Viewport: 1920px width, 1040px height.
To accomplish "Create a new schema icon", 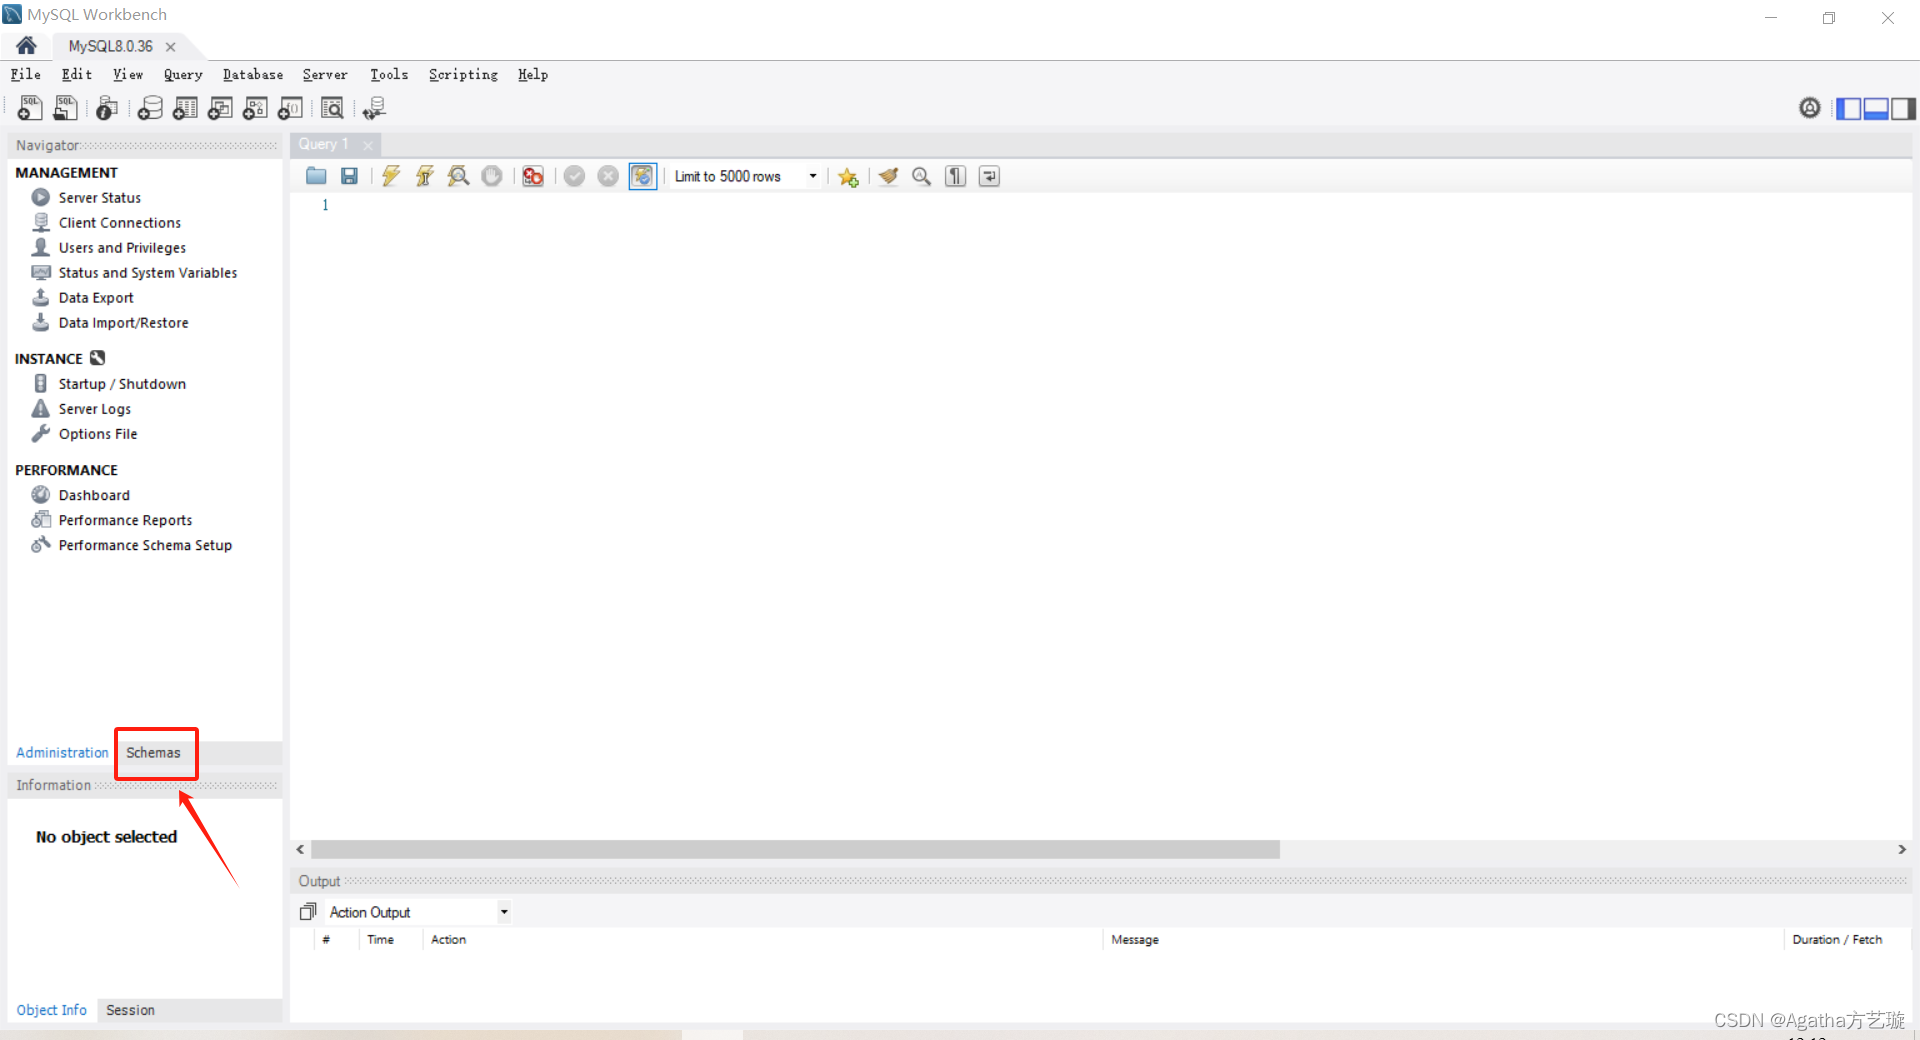I will pos(150,108).
